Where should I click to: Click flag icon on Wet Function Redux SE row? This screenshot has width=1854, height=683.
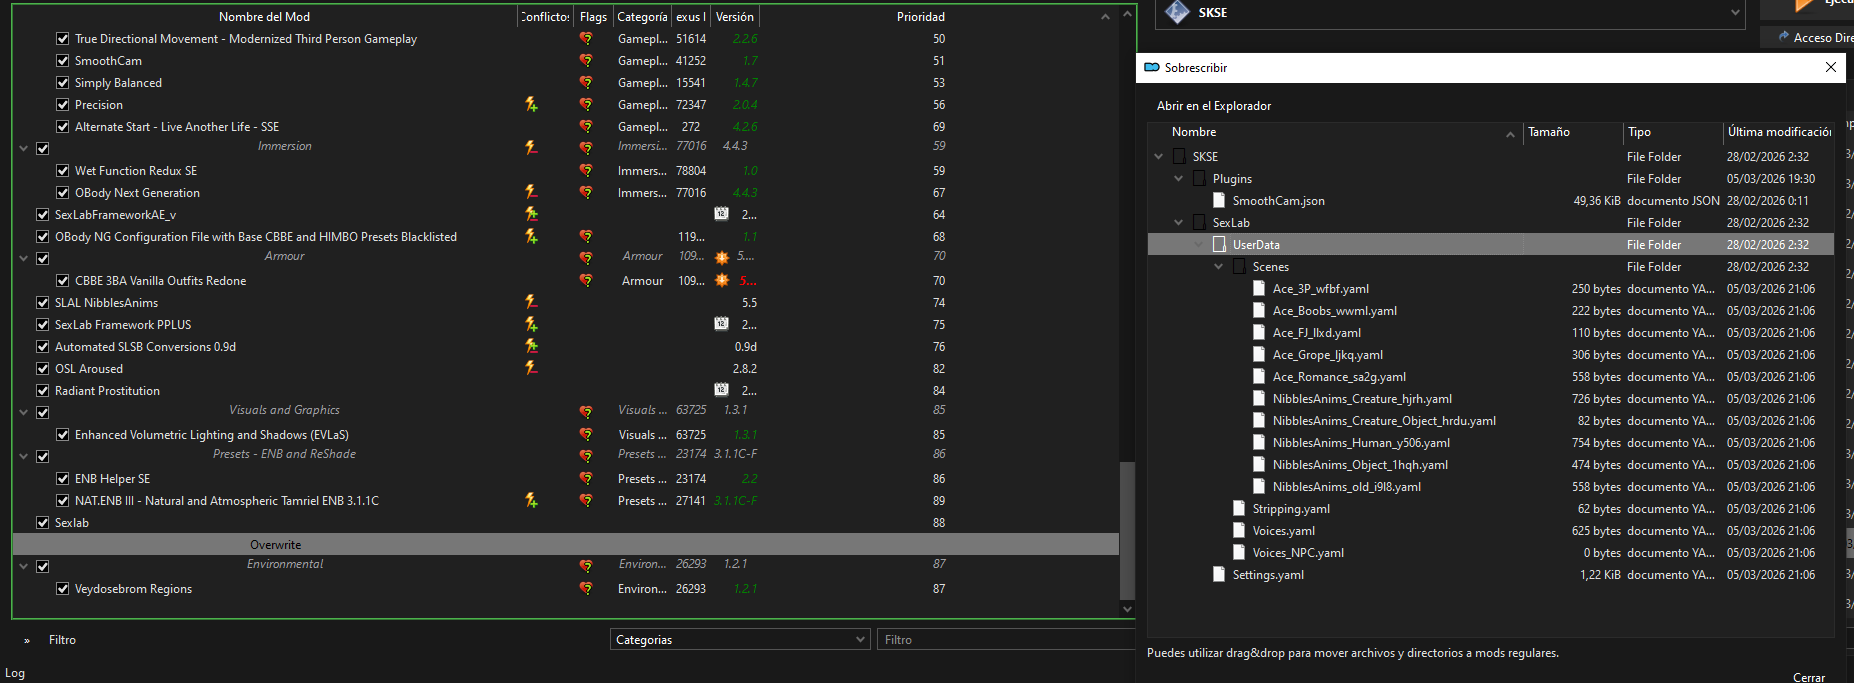(x=586, y=171)
